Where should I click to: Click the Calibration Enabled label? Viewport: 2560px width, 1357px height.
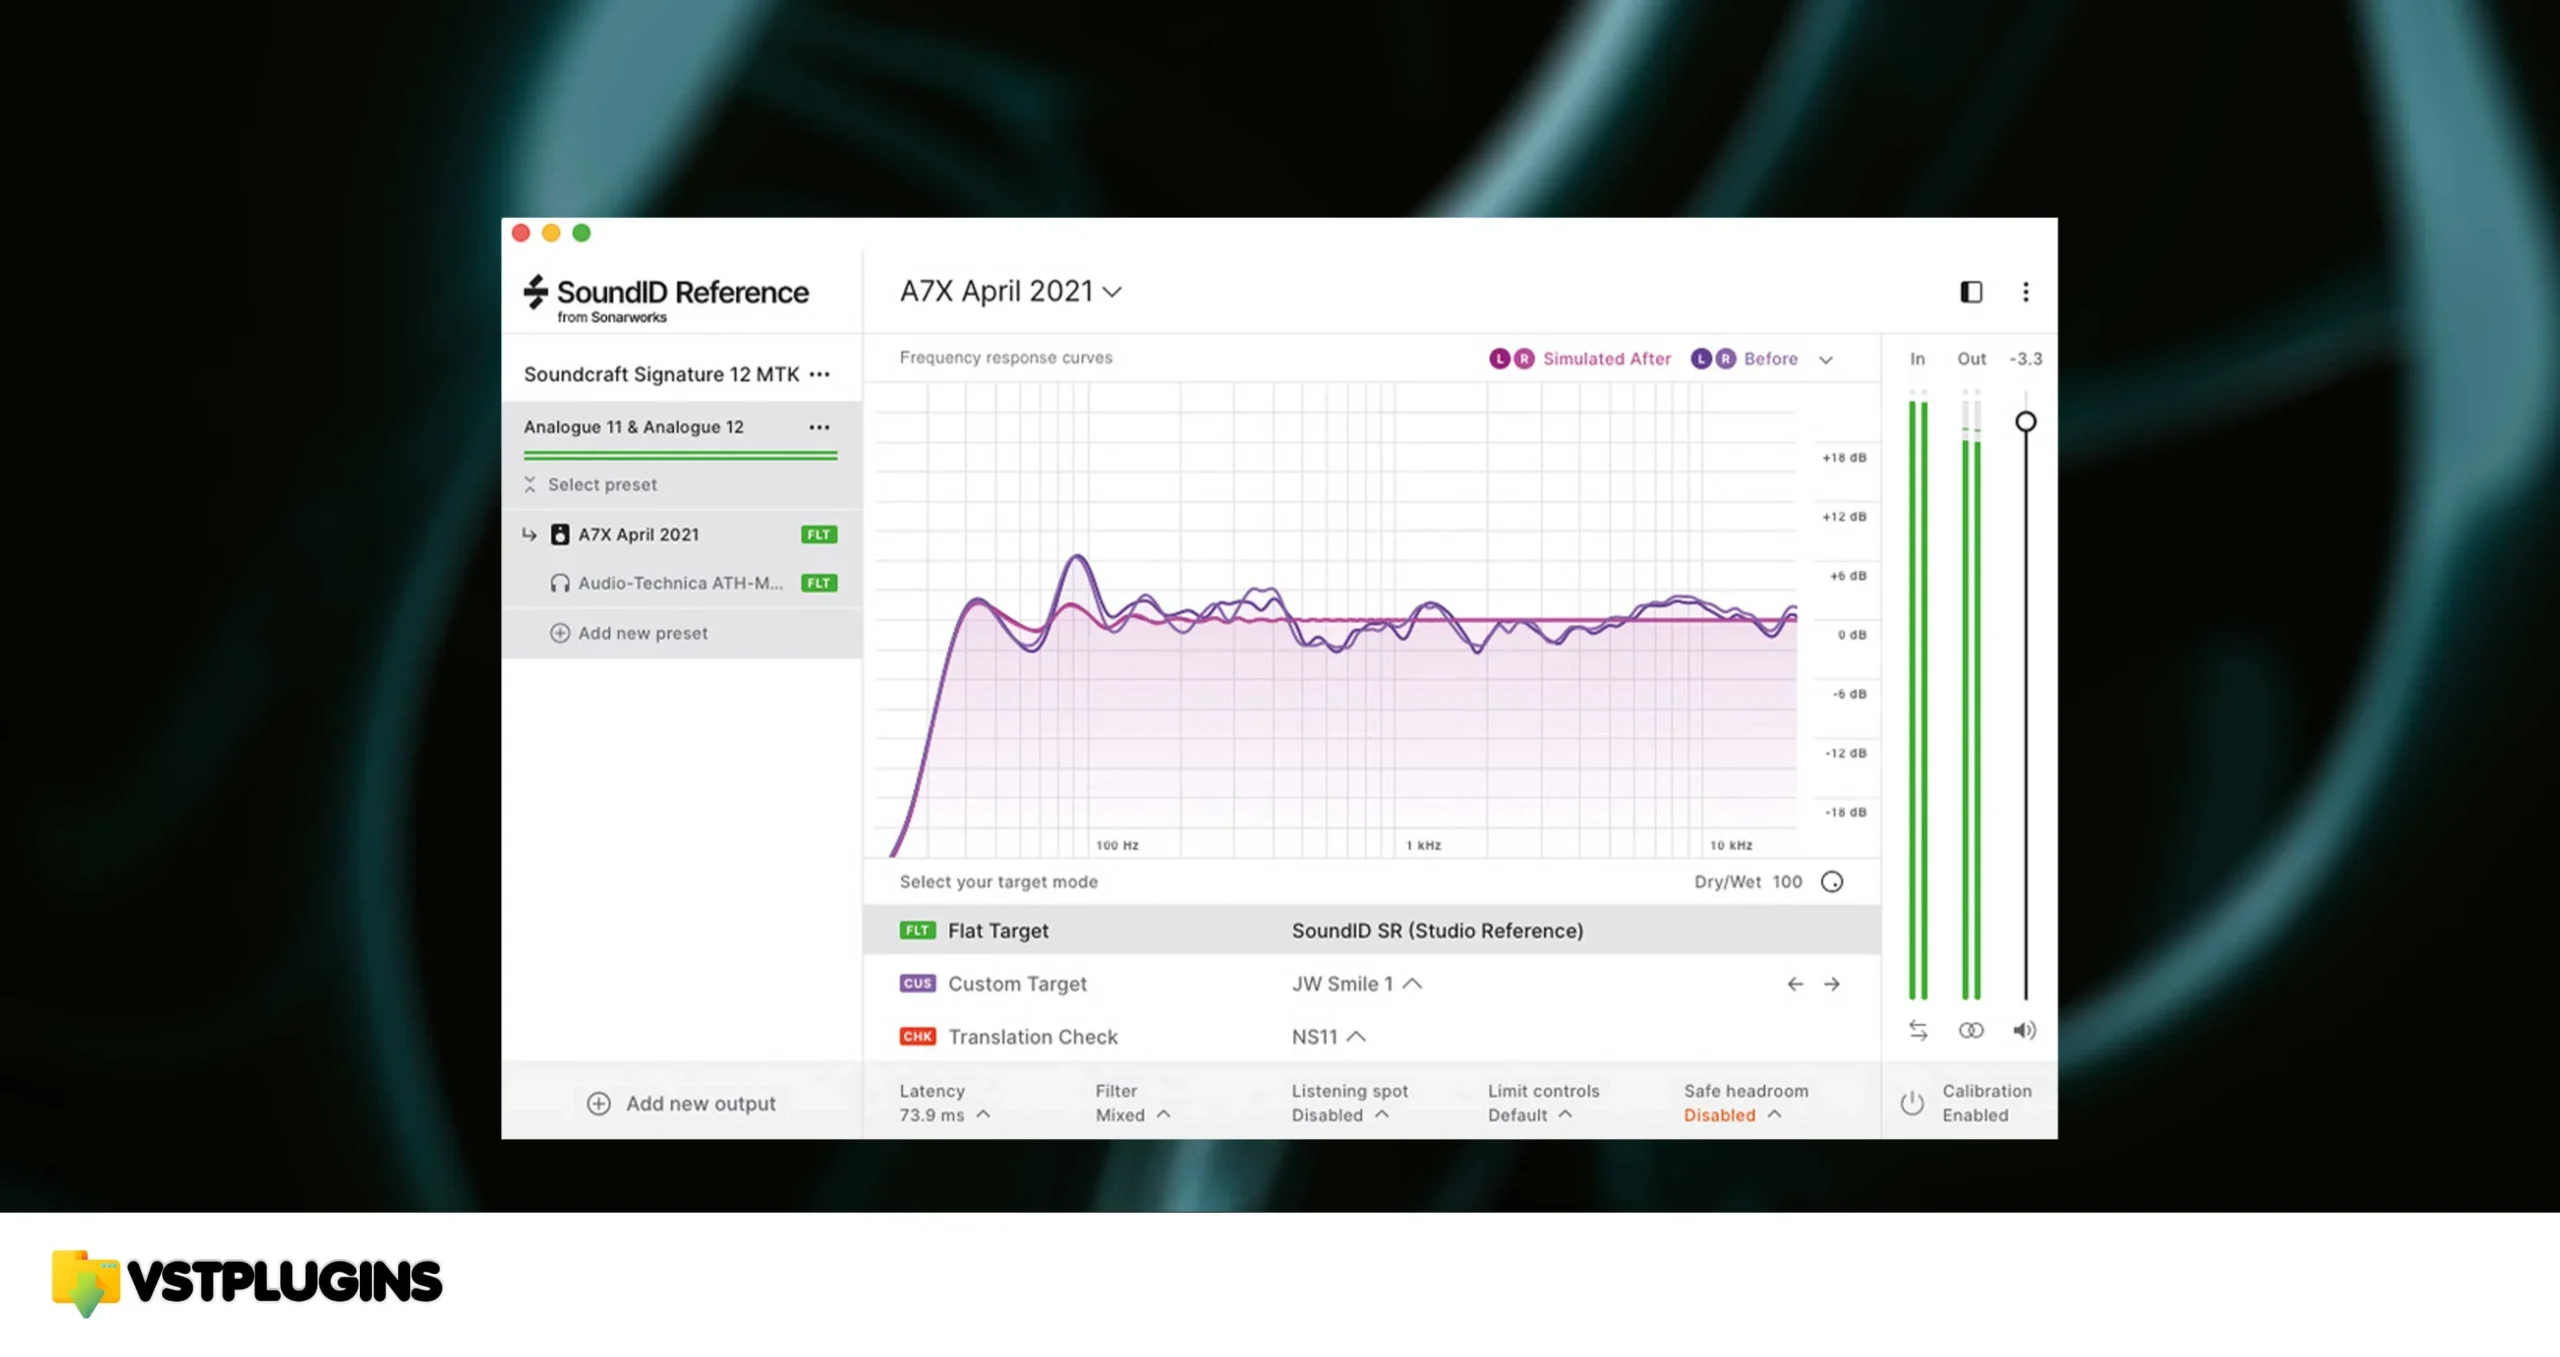1986,1103
